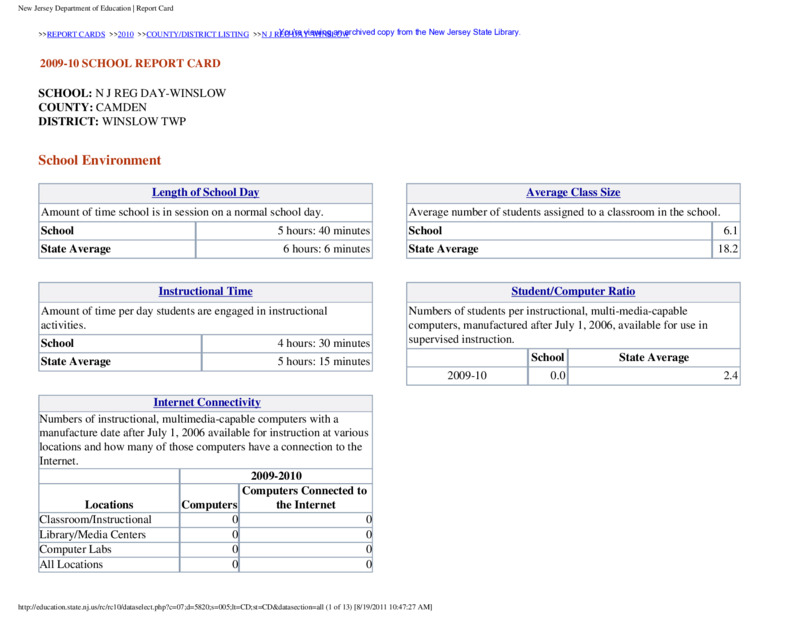Select the school class size value 6.1
This screenshot has width=800, height=618.
[x=730, y=231]
